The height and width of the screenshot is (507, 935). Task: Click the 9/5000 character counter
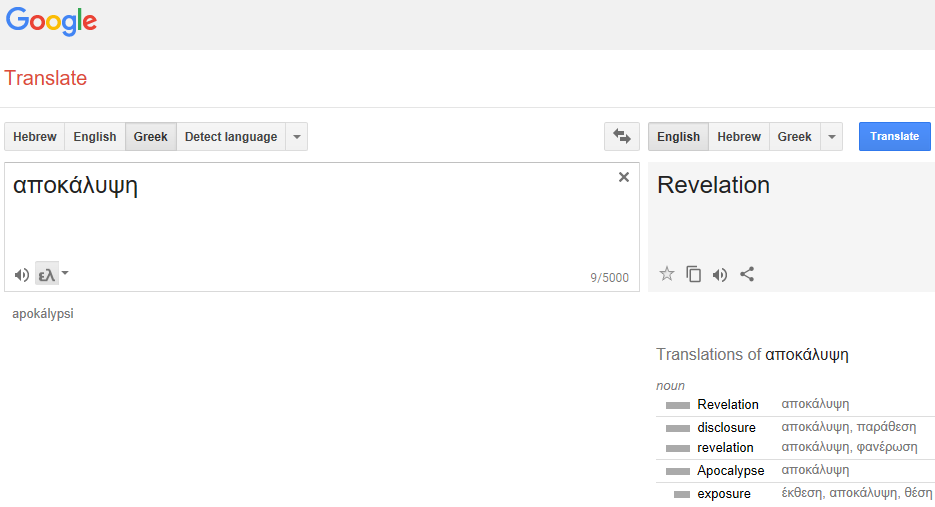pos(609,277)
